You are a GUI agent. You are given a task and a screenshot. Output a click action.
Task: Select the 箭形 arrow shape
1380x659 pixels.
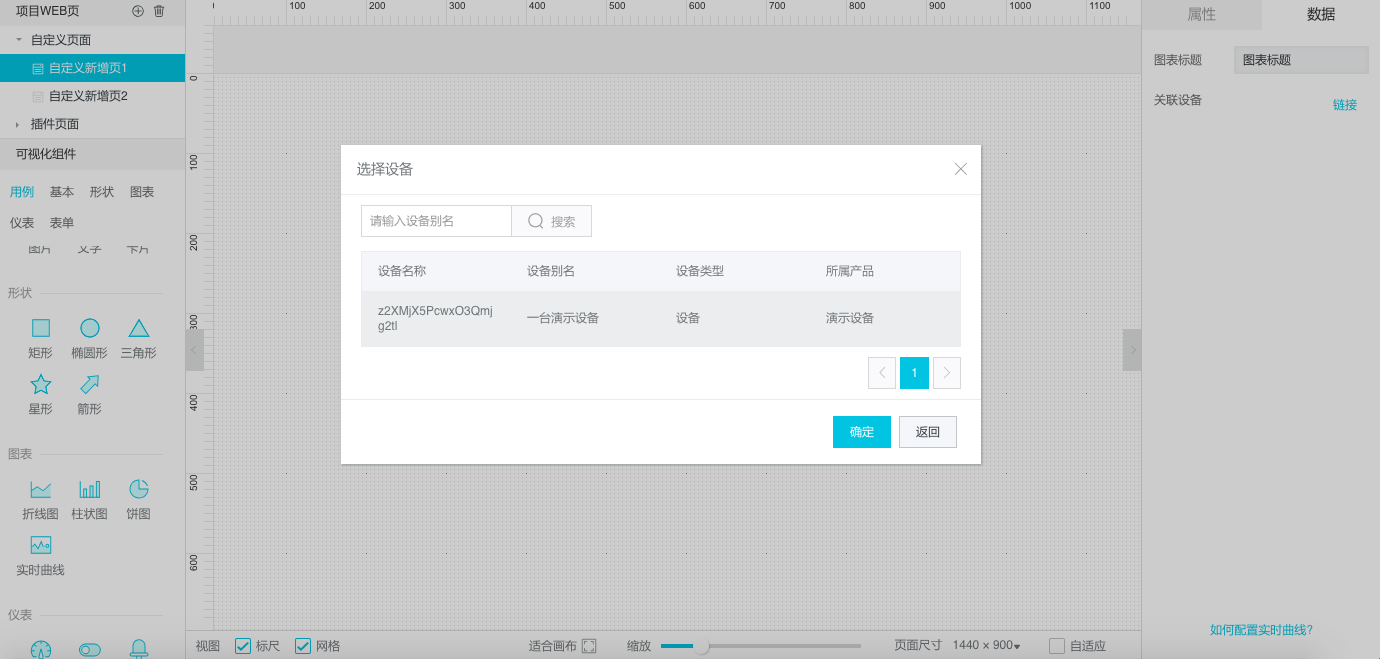pos(90,384)
